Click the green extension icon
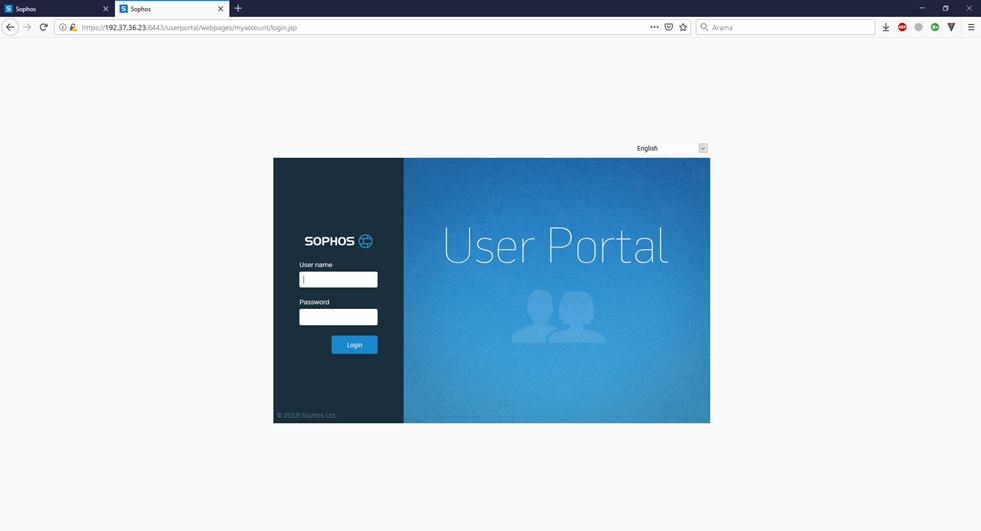Viewport: 981px width, 531px height. tap(935, 27)
